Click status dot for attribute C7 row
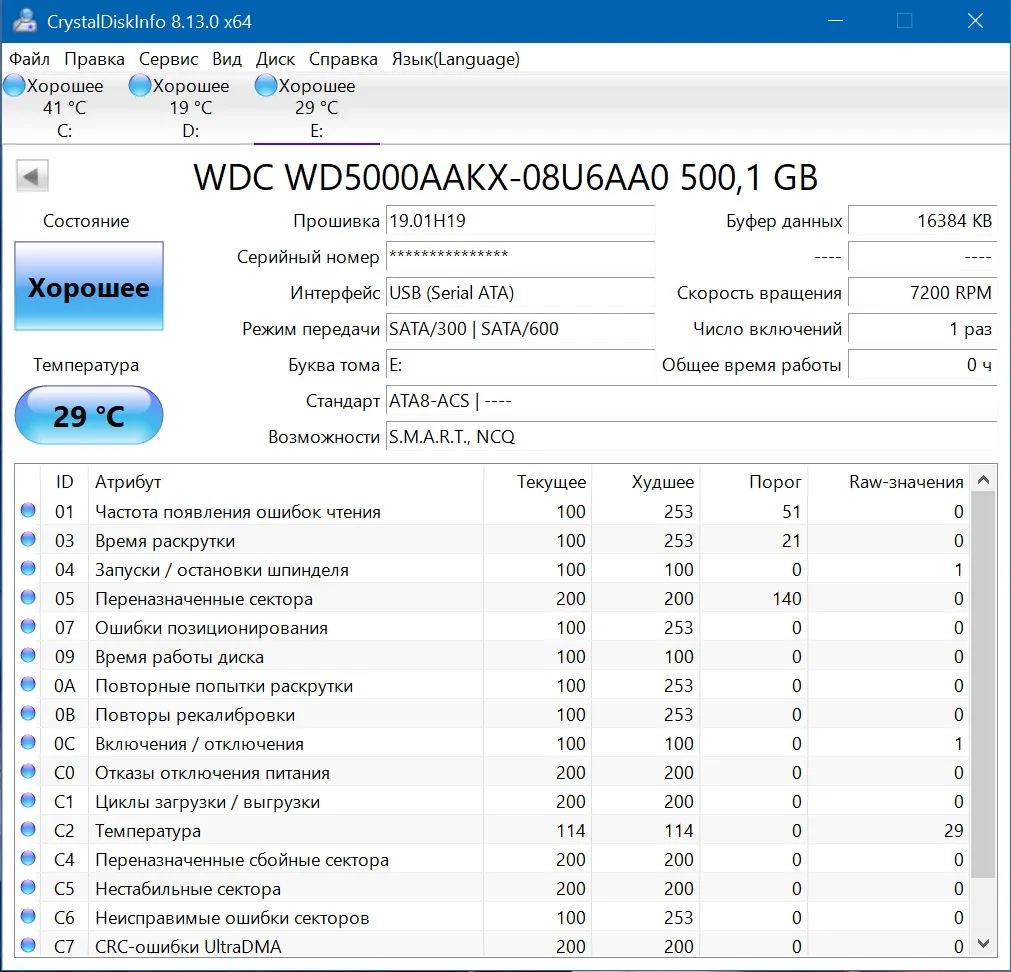Image resolution: width=1011 pixels, height=972 pixels. (28, 946)
